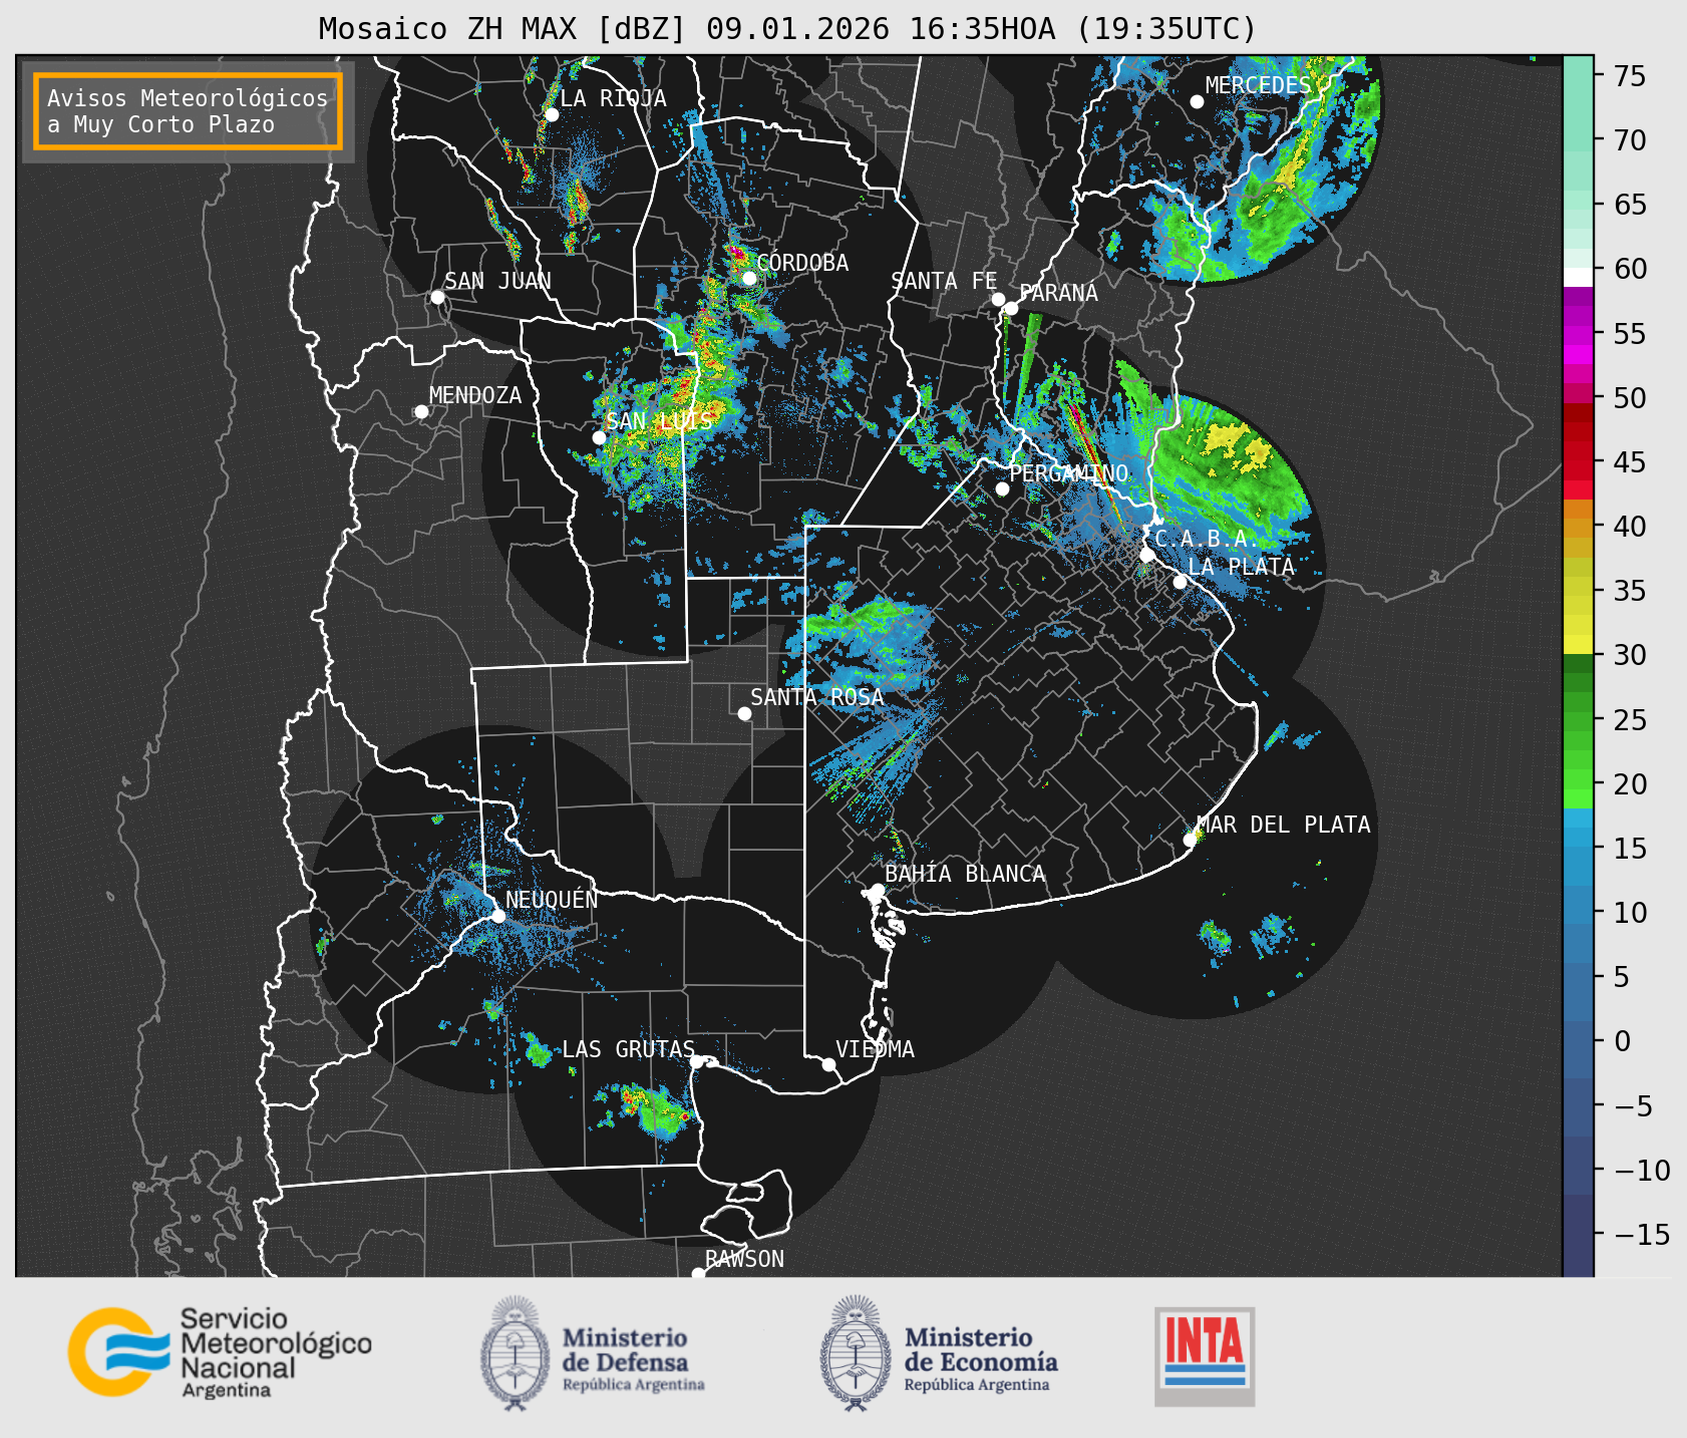Select the LAS GRUTAS city marker

tap(697, 1061)
